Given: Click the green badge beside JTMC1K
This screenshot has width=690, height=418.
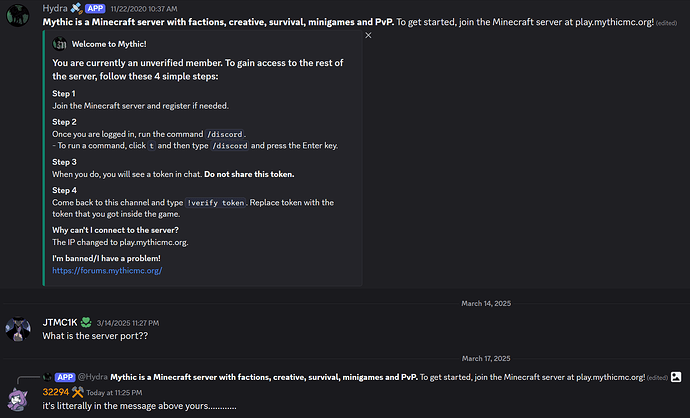Looking at the screenshot, I should point(86,323).
